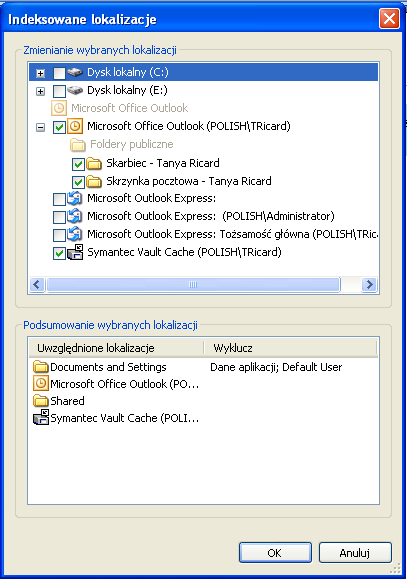The image size is (407, 579).
Task: Click the Uwzględnione lokalizacje column header
Action: click(x=116, y=348)
